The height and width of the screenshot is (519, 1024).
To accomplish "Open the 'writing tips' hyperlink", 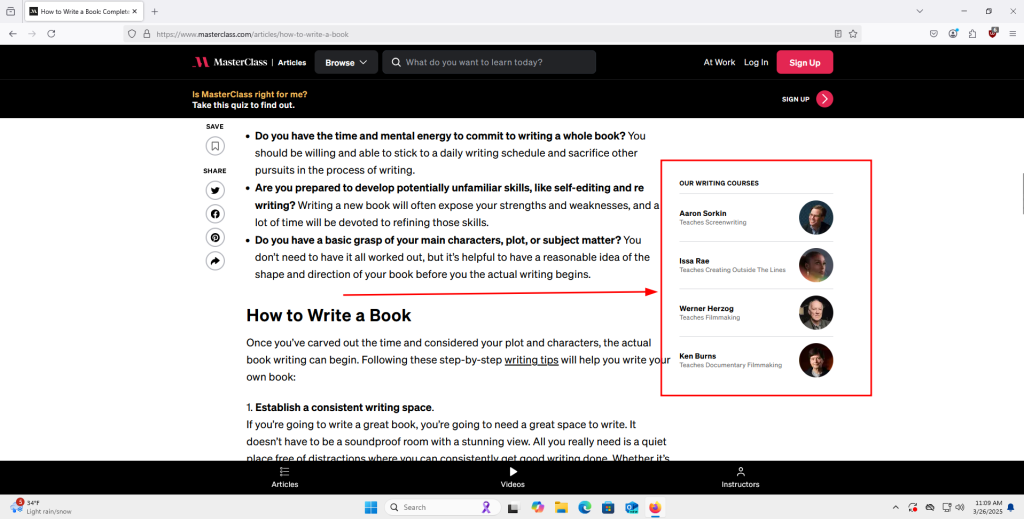I will point(531,360).
